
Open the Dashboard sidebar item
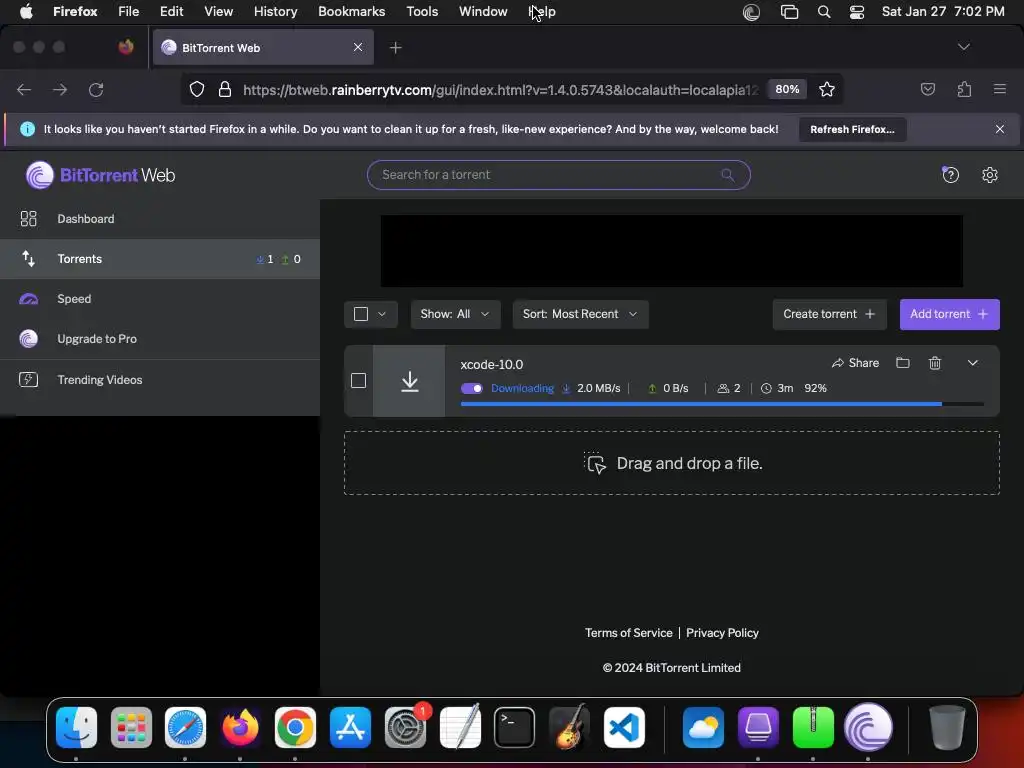coord(159,219)
